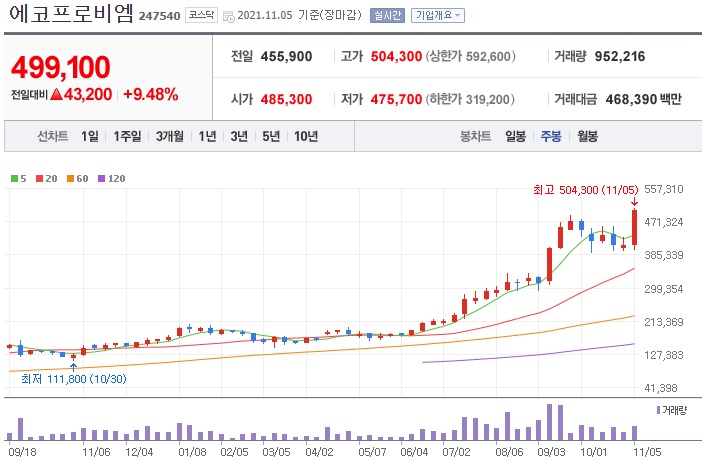This screenshot has height=465, width=705.
Task: Click the stock name 에코프로비엠
Action: 71,13
